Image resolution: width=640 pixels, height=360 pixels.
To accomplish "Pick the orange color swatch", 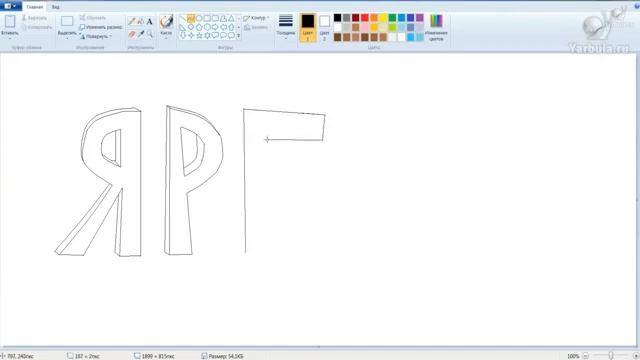I will coord(374,18).
